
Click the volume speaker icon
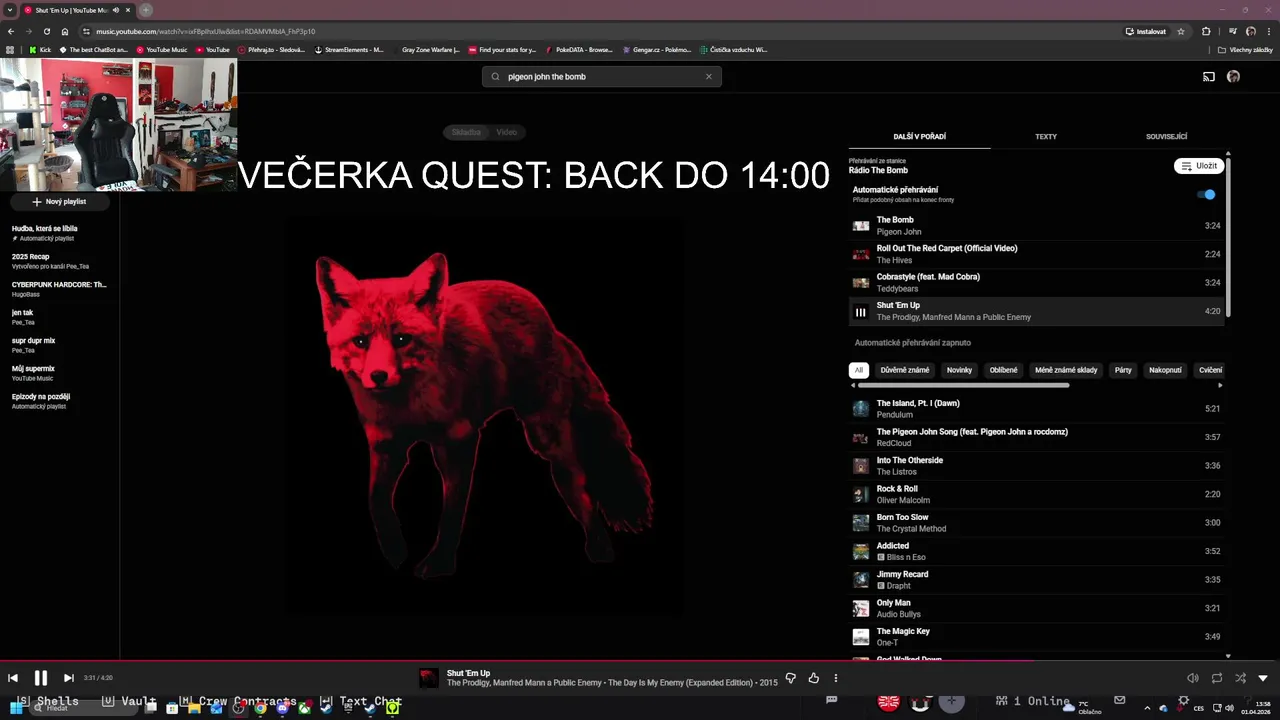[x=1193, y=678]
